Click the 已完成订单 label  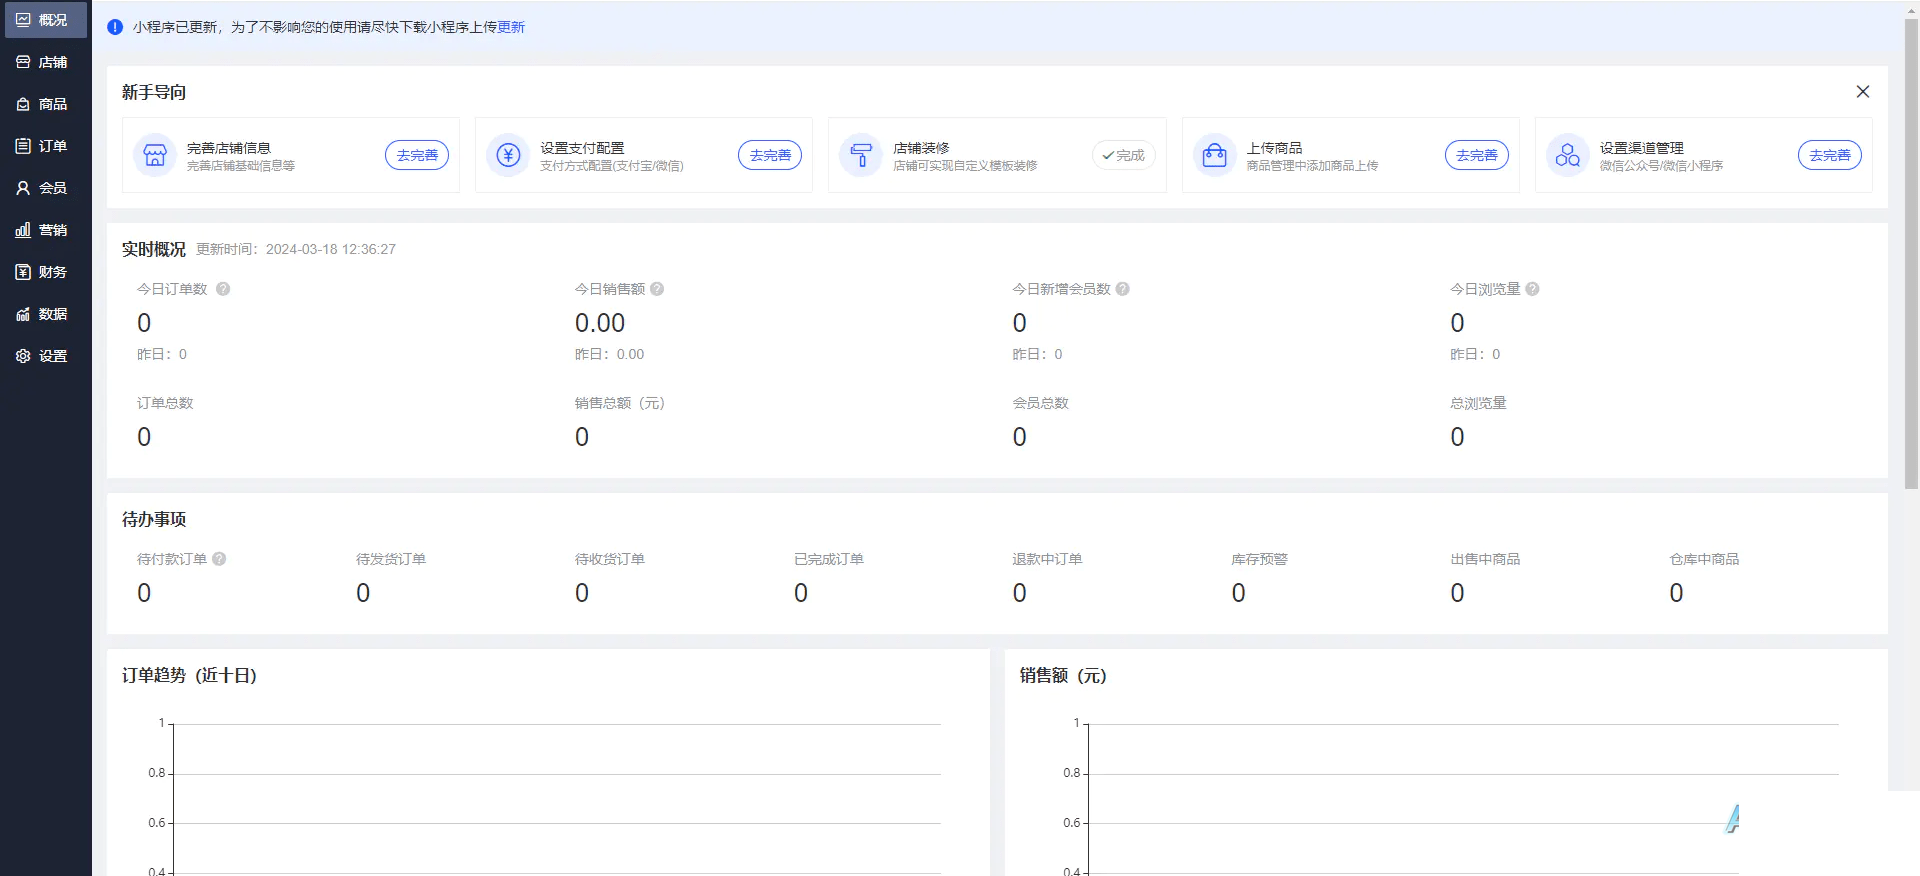click(x=829, y=559)
